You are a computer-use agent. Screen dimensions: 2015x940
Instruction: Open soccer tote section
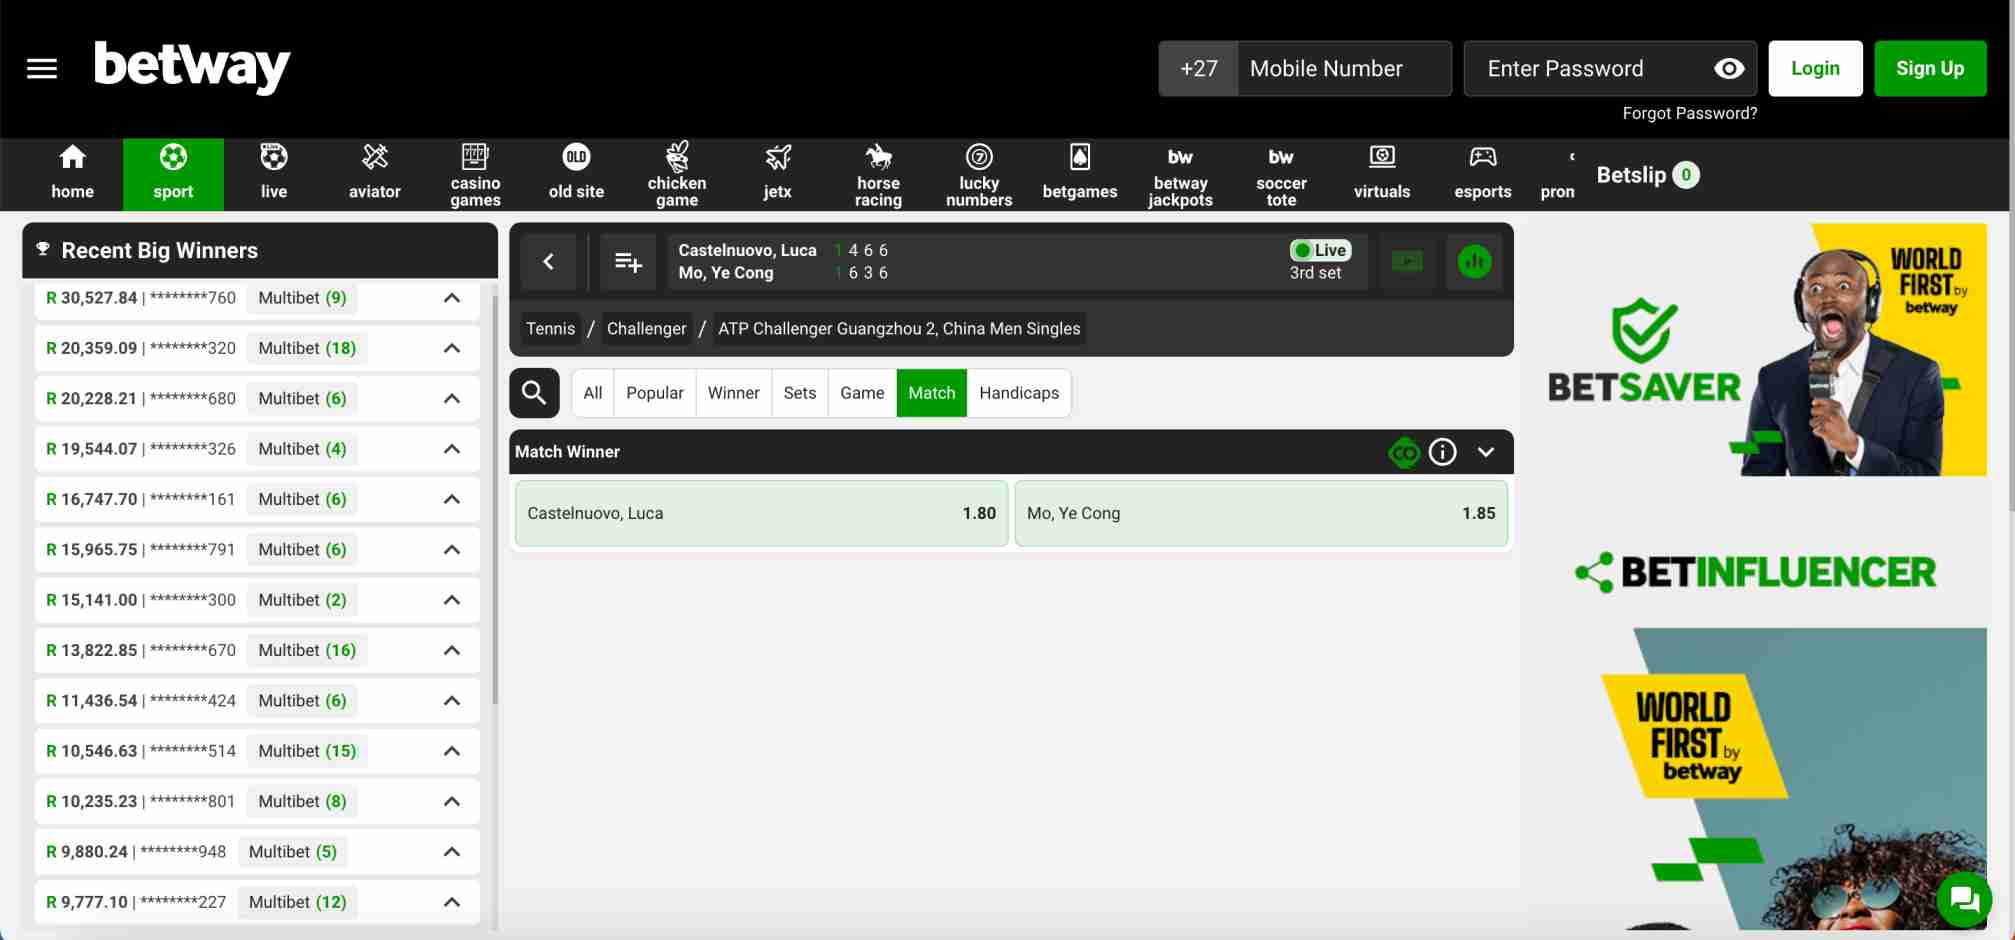[x=1281, y=174]
